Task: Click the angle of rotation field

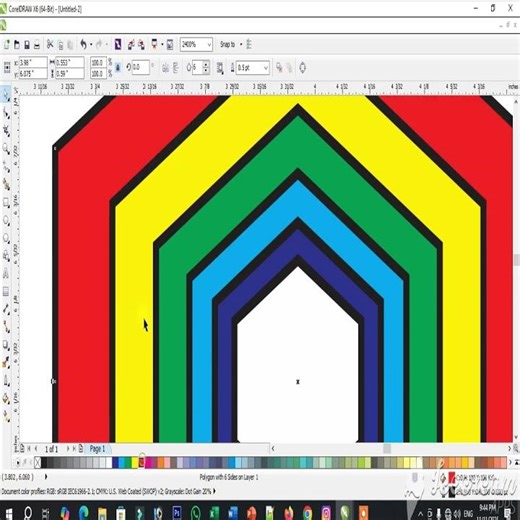Action: tap(141, 68)
